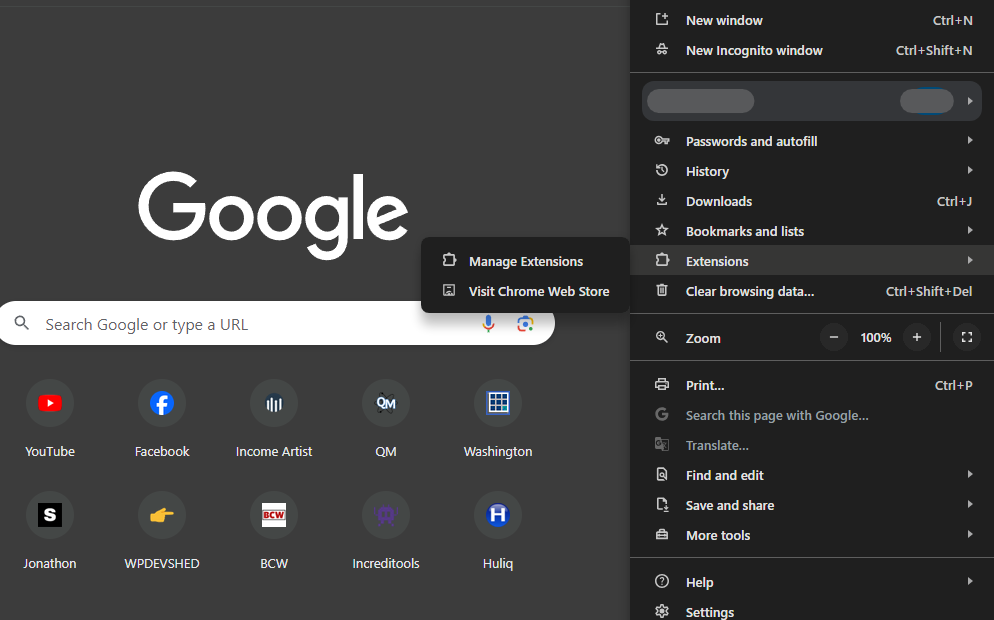Click the Chrome Web Store icon in submenu
The image size is (994, 620).
[x=449, y=290]
